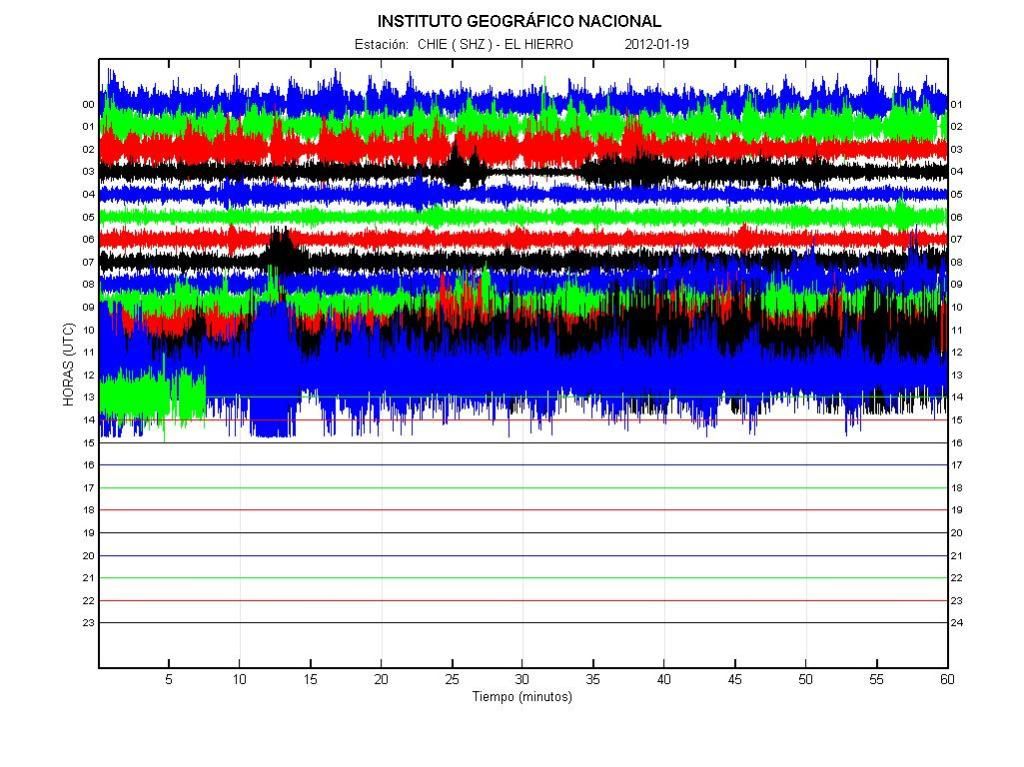The width and height of the screenshot is (1024, 767).
Task: Click the INSTITUTO GEOGRÁFICO NACIONAL title
Action: click(x=519, y=21)
